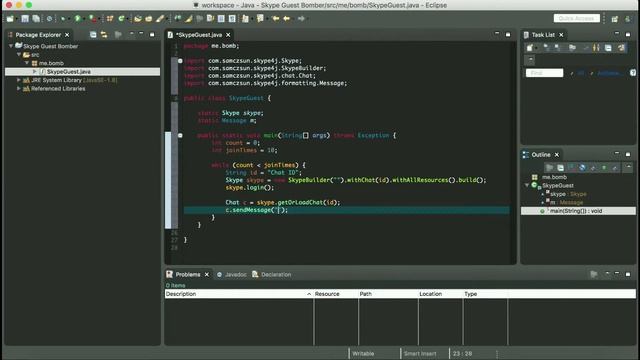The width and height of the screenshot is (640, 360).
Task: Switch to the Java perspective icon
Action: (x=628, y=19)
